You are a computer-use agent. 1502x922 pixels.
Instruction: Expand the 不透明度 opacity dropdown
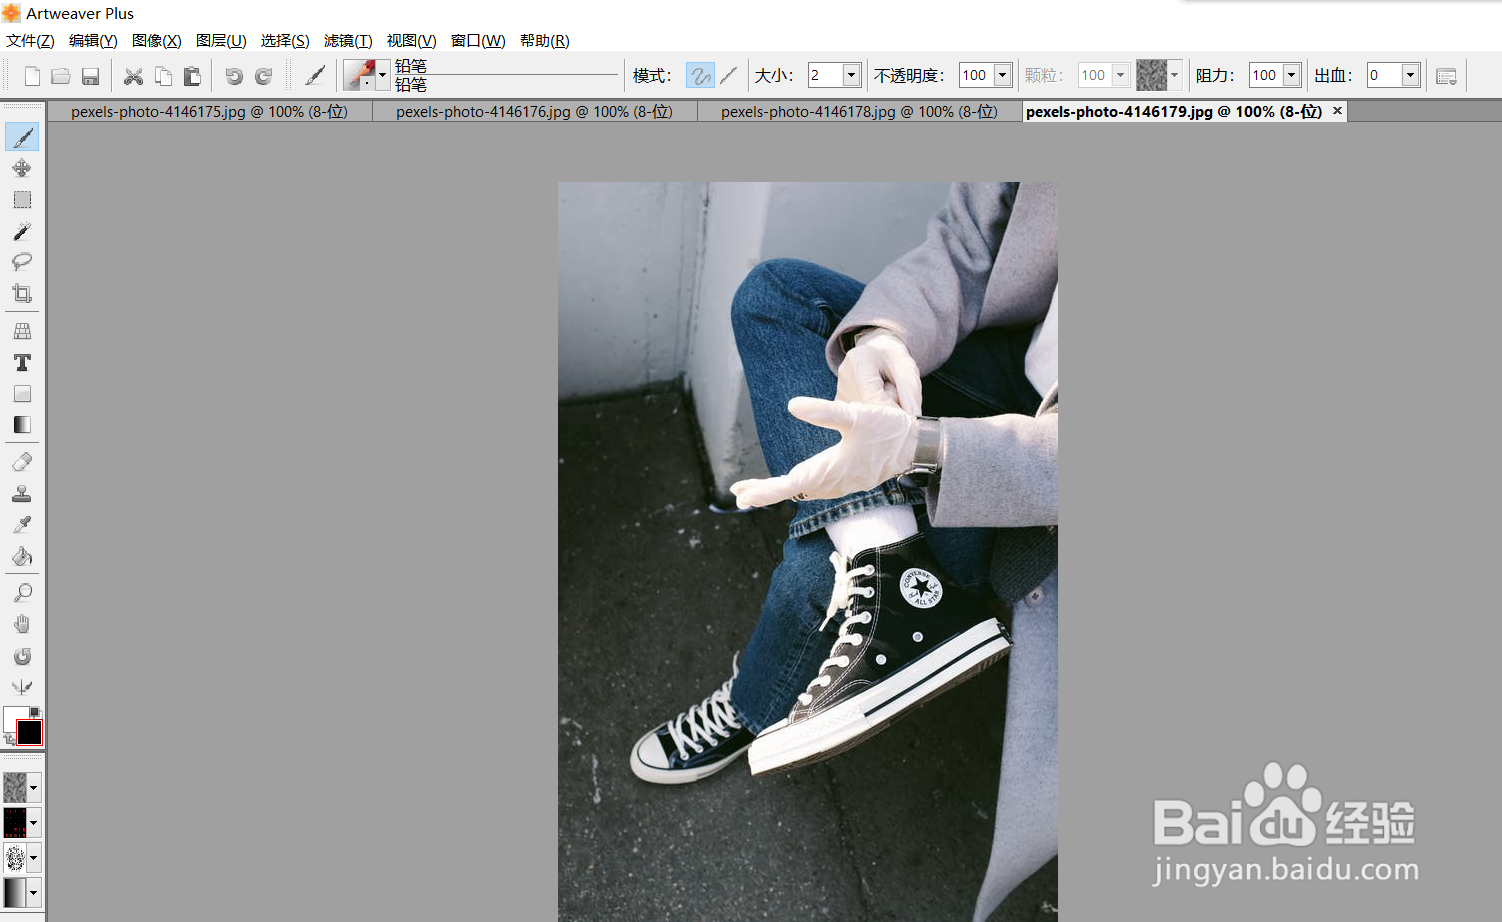[x=1002, y=75]
